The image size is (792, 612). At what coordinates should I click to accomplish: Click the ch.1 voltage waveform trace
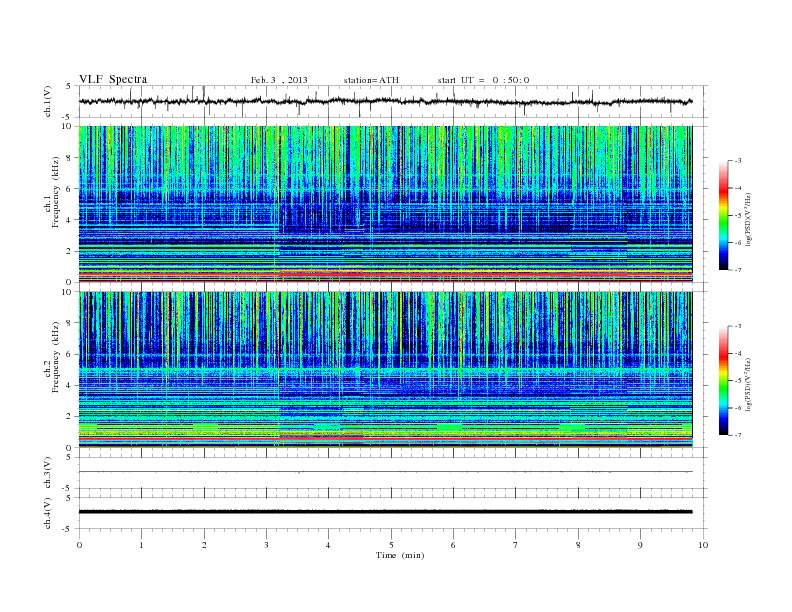[385, 101]
